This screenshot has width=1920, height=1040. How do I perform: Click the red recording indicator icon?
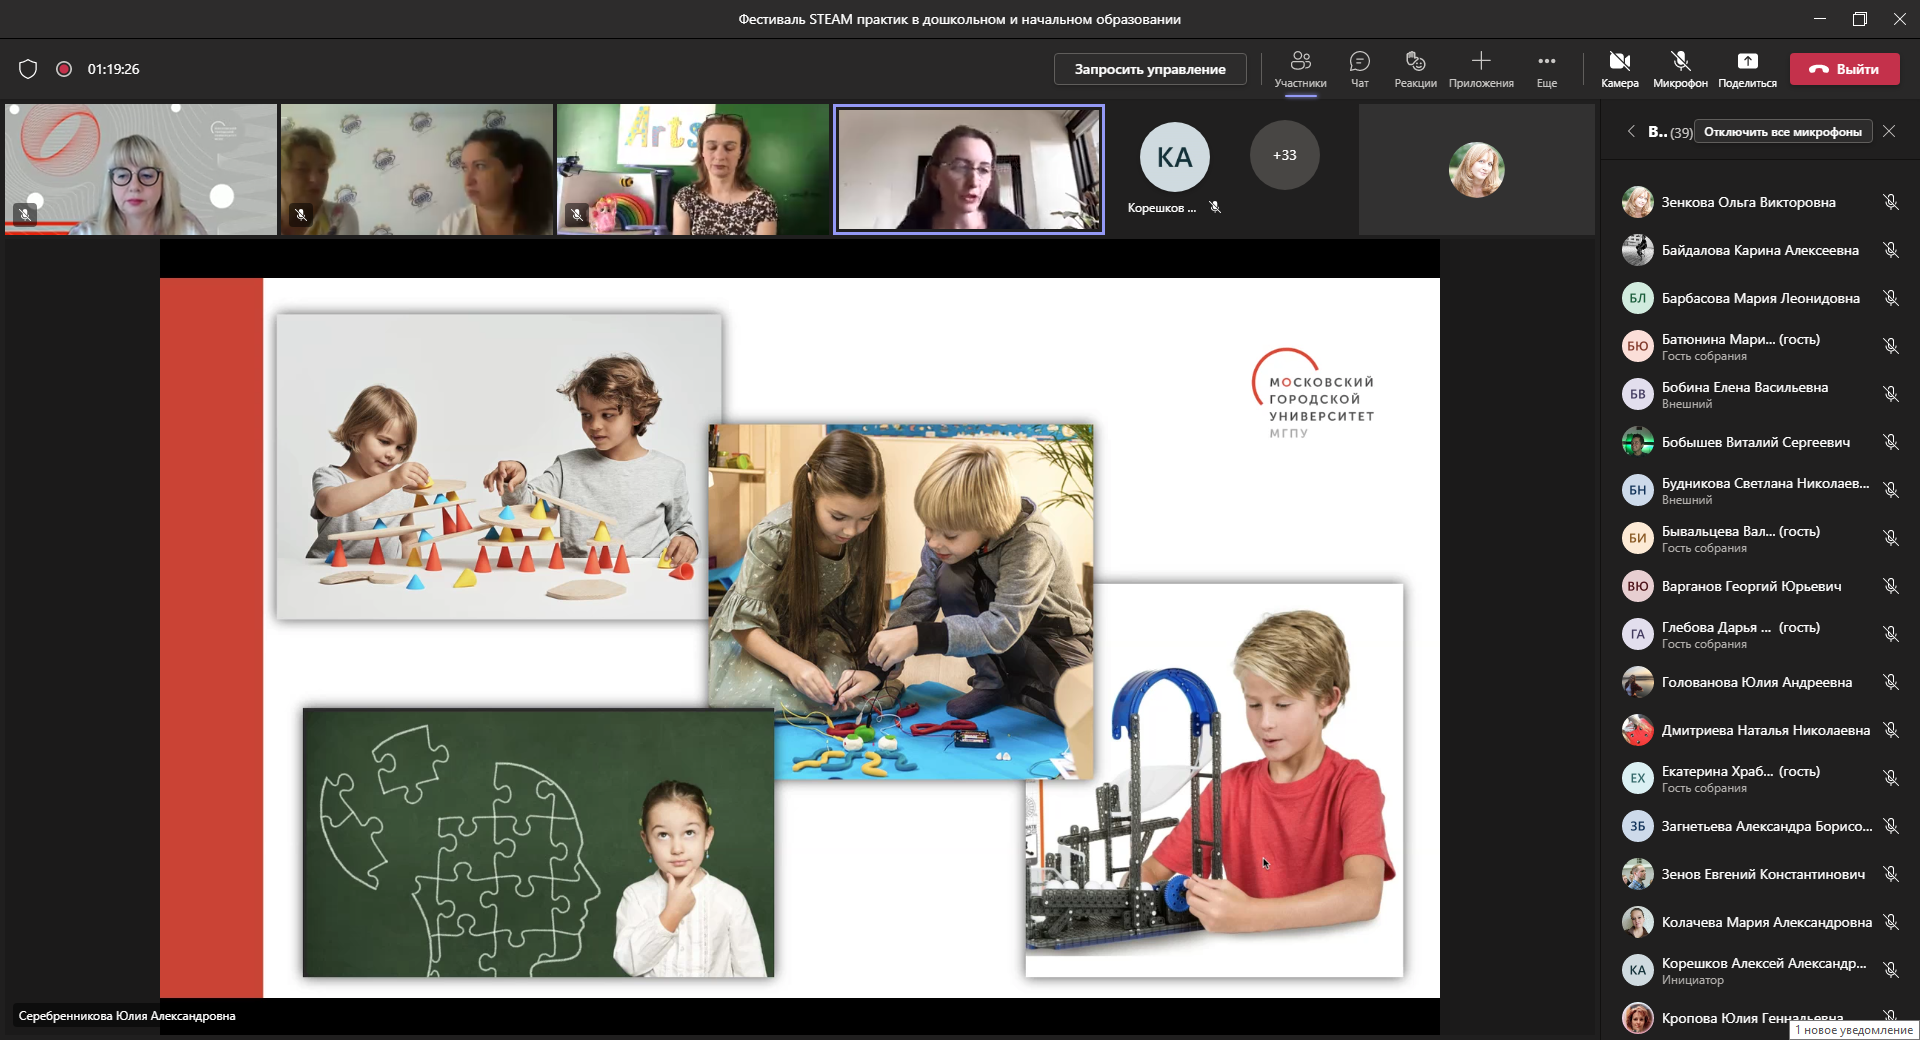(x=64, y=69)
